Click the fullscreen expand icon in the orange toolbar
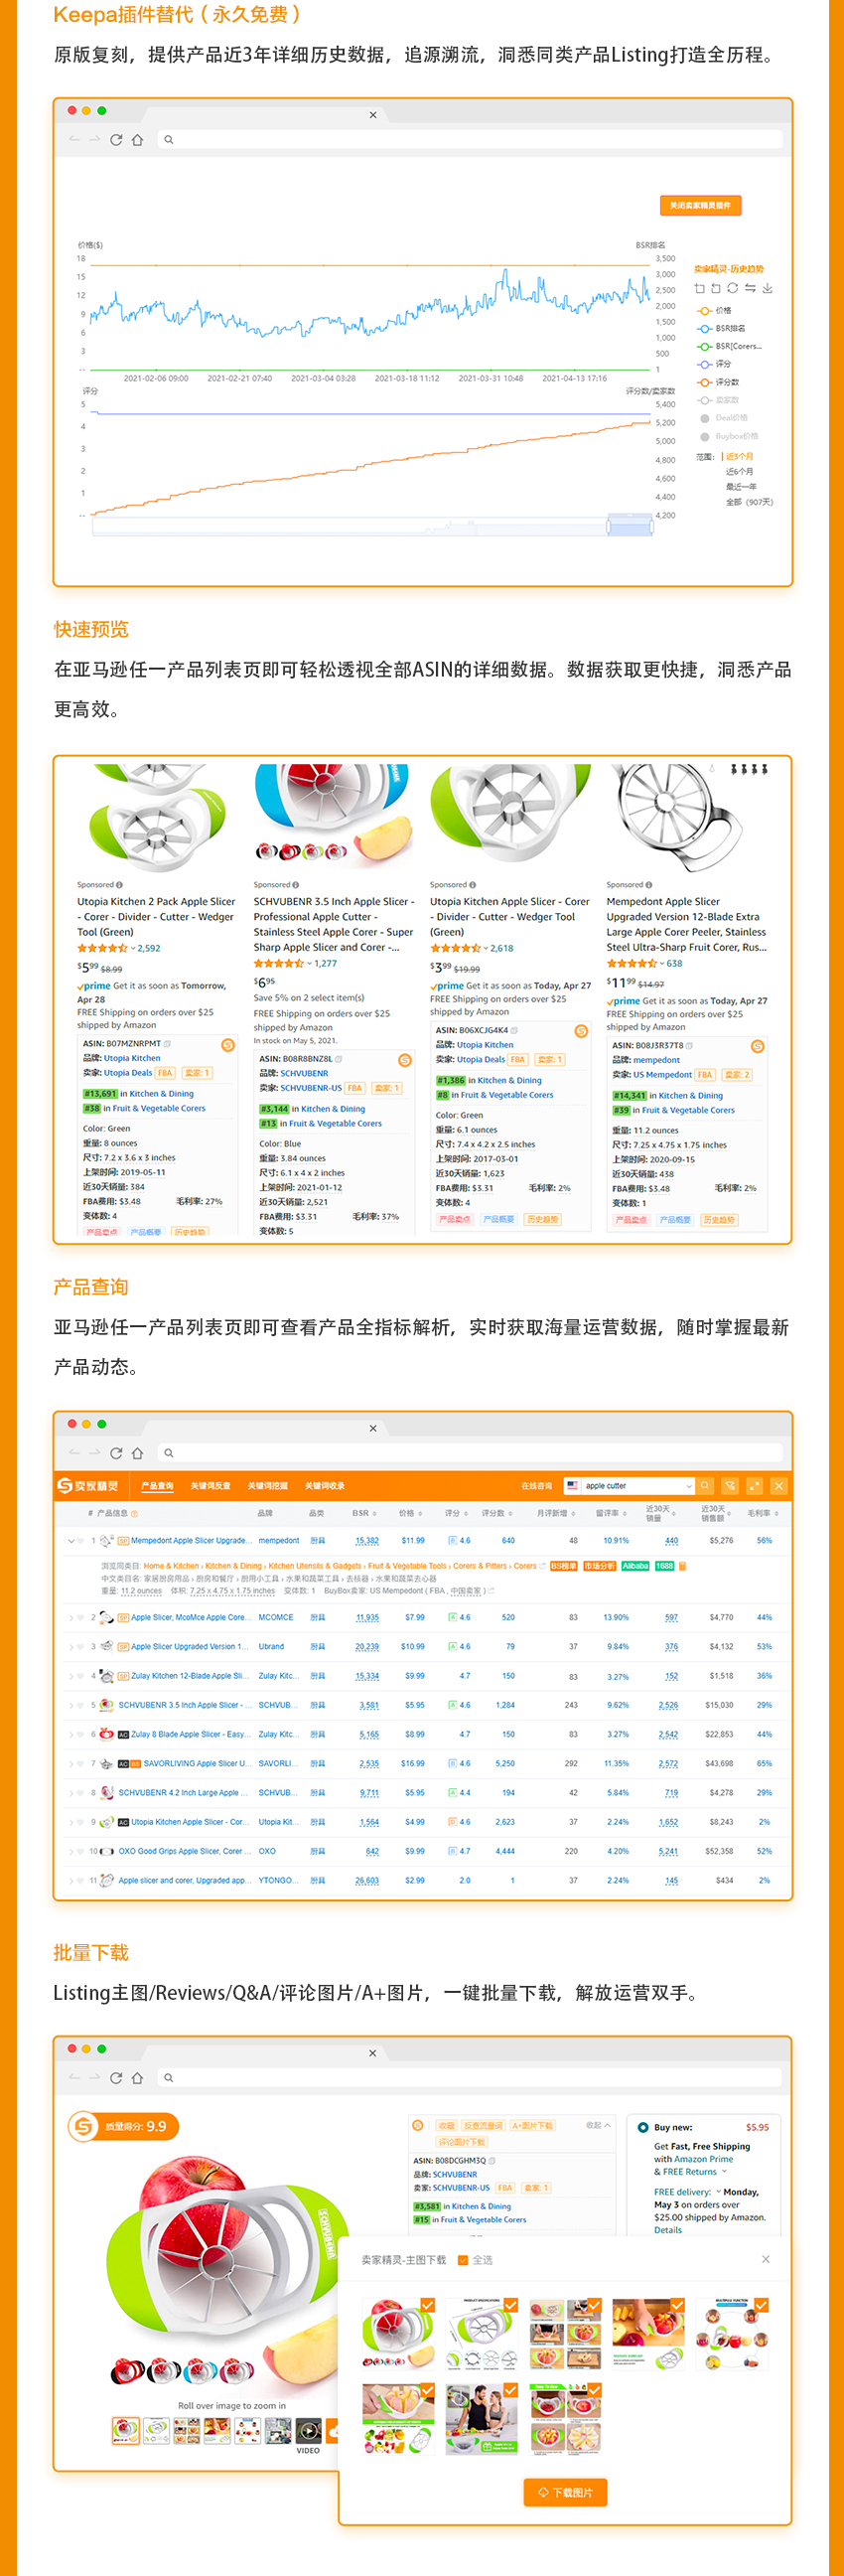 tap(755, 1486)
